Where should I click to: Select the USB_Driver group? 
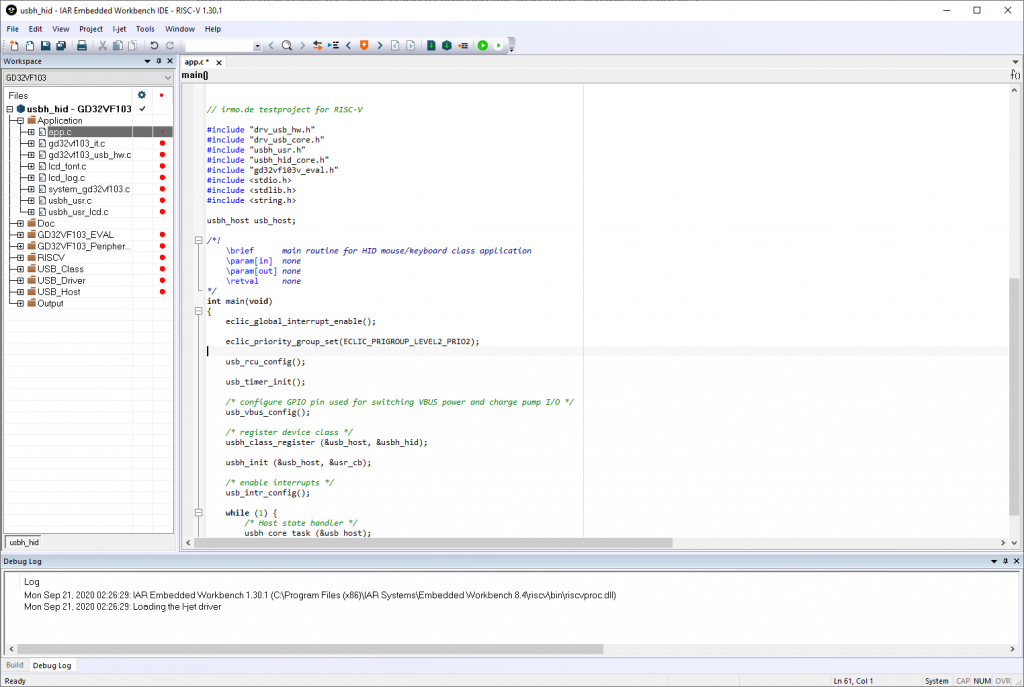pyautogui.click(x=61, y=281)
